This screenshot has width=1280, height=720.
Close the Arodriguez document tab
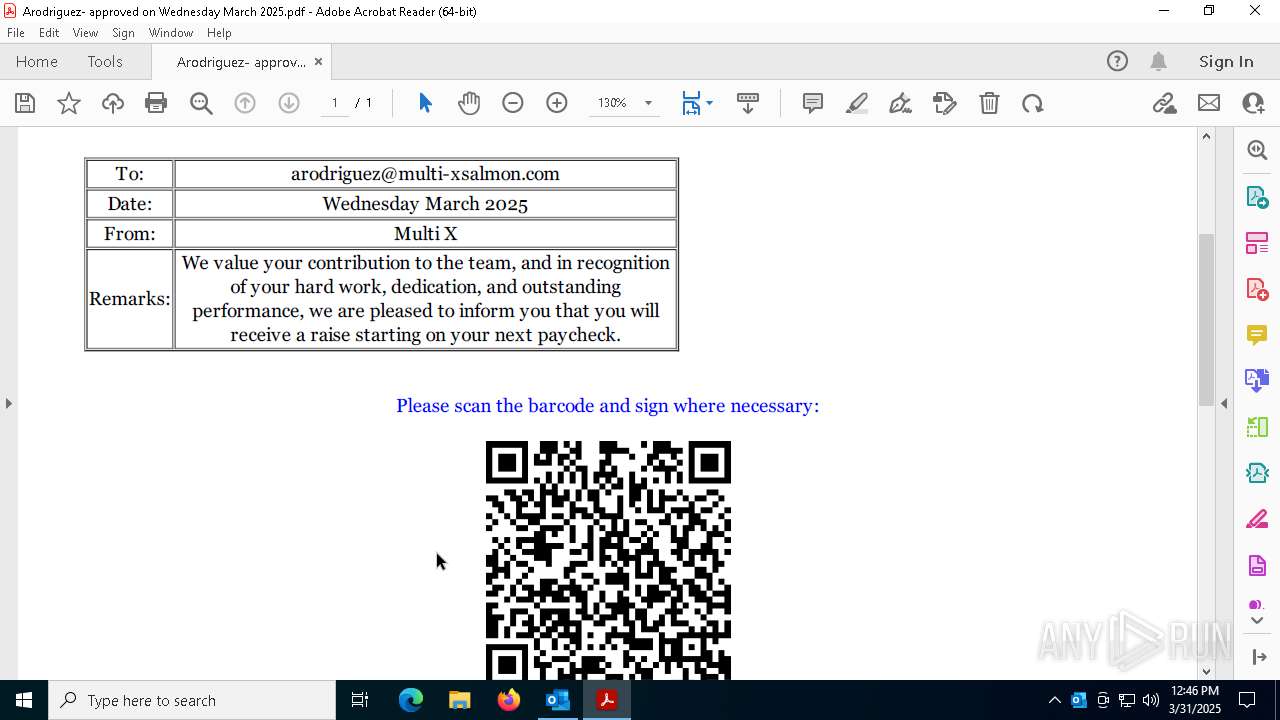(x=318, y=61)
